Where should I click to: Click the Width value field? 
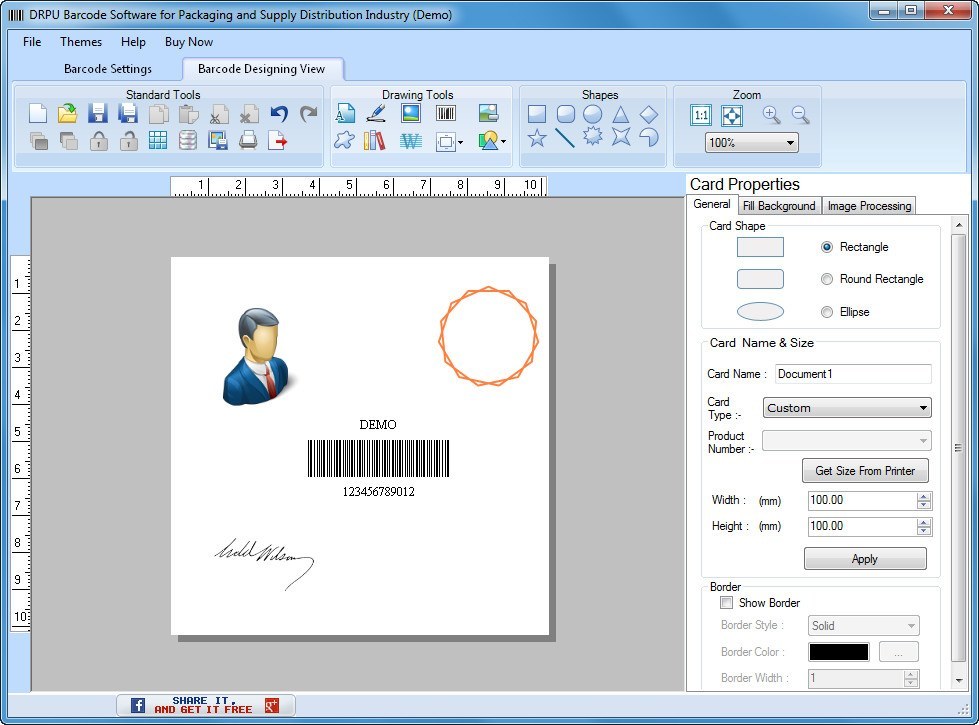pos(862,500)
